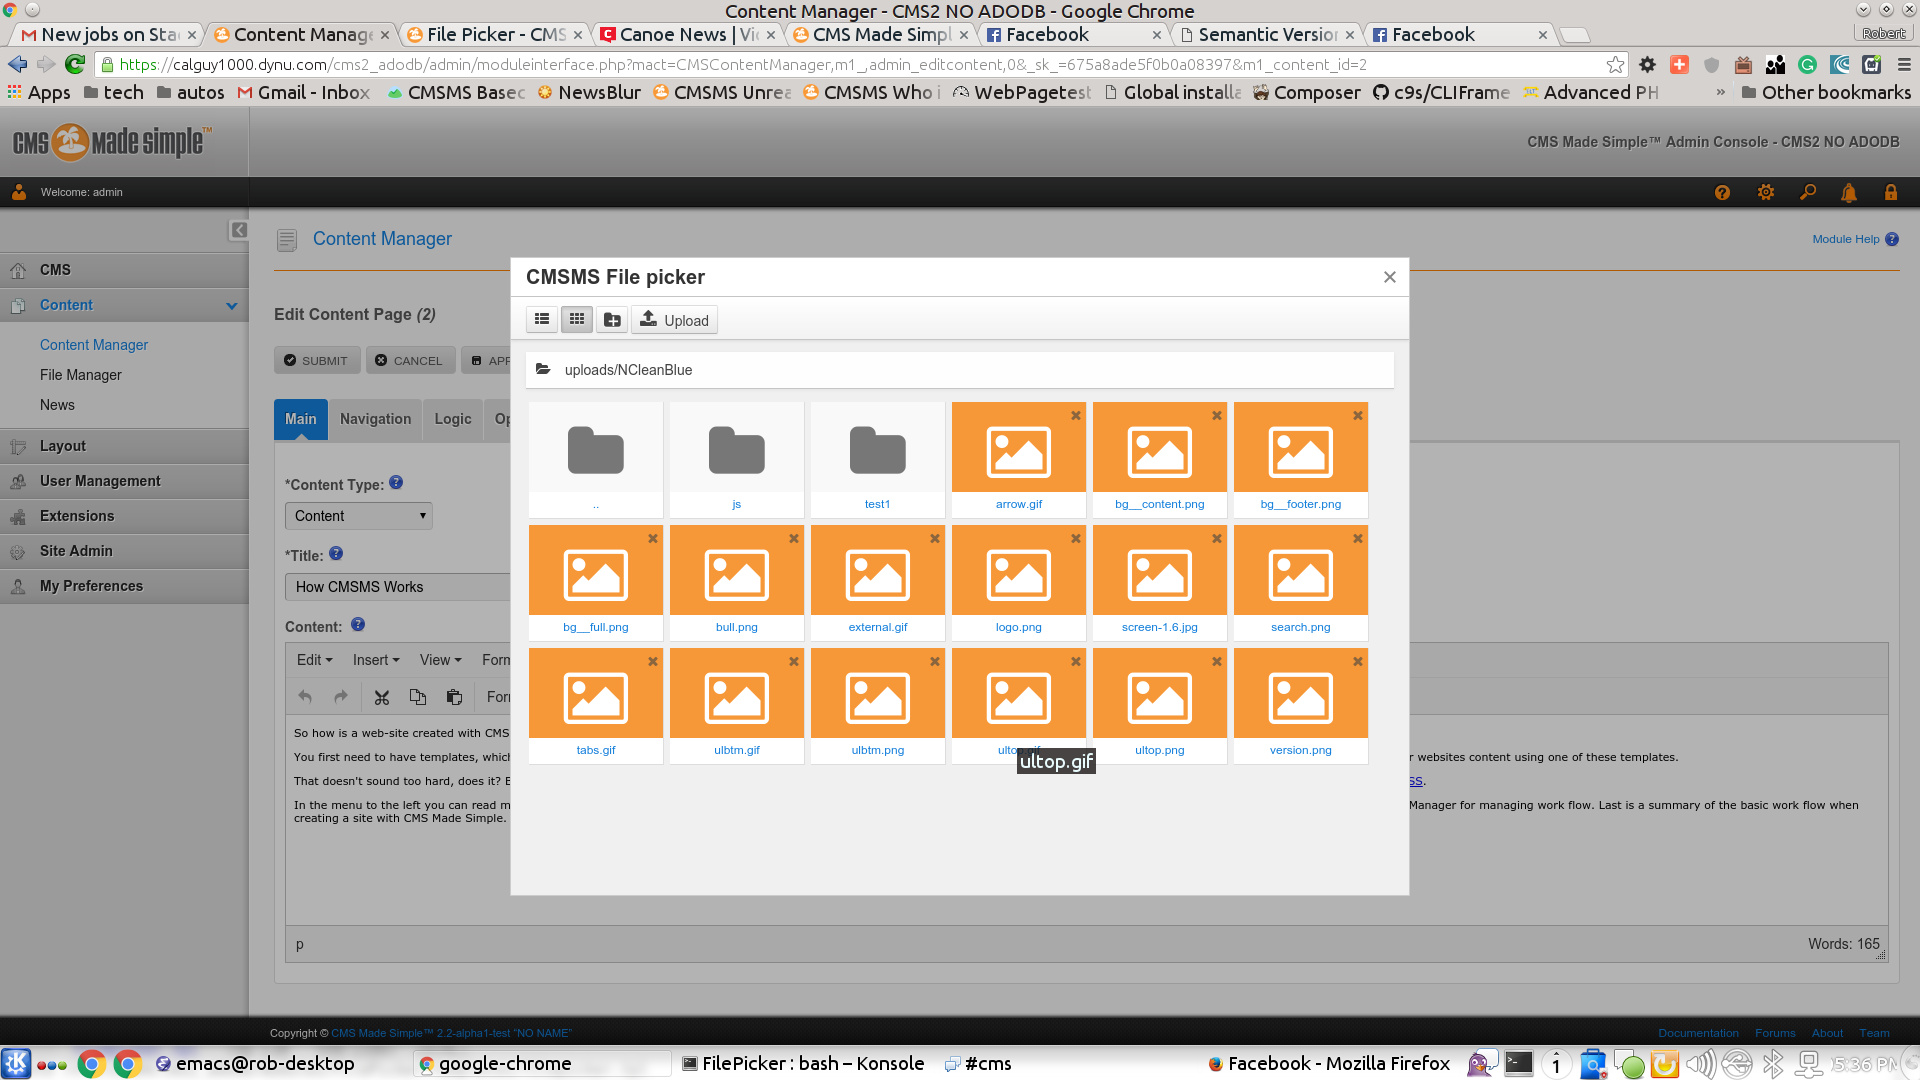
Task: Click the logout lock icon
Action: (1891, 192)
